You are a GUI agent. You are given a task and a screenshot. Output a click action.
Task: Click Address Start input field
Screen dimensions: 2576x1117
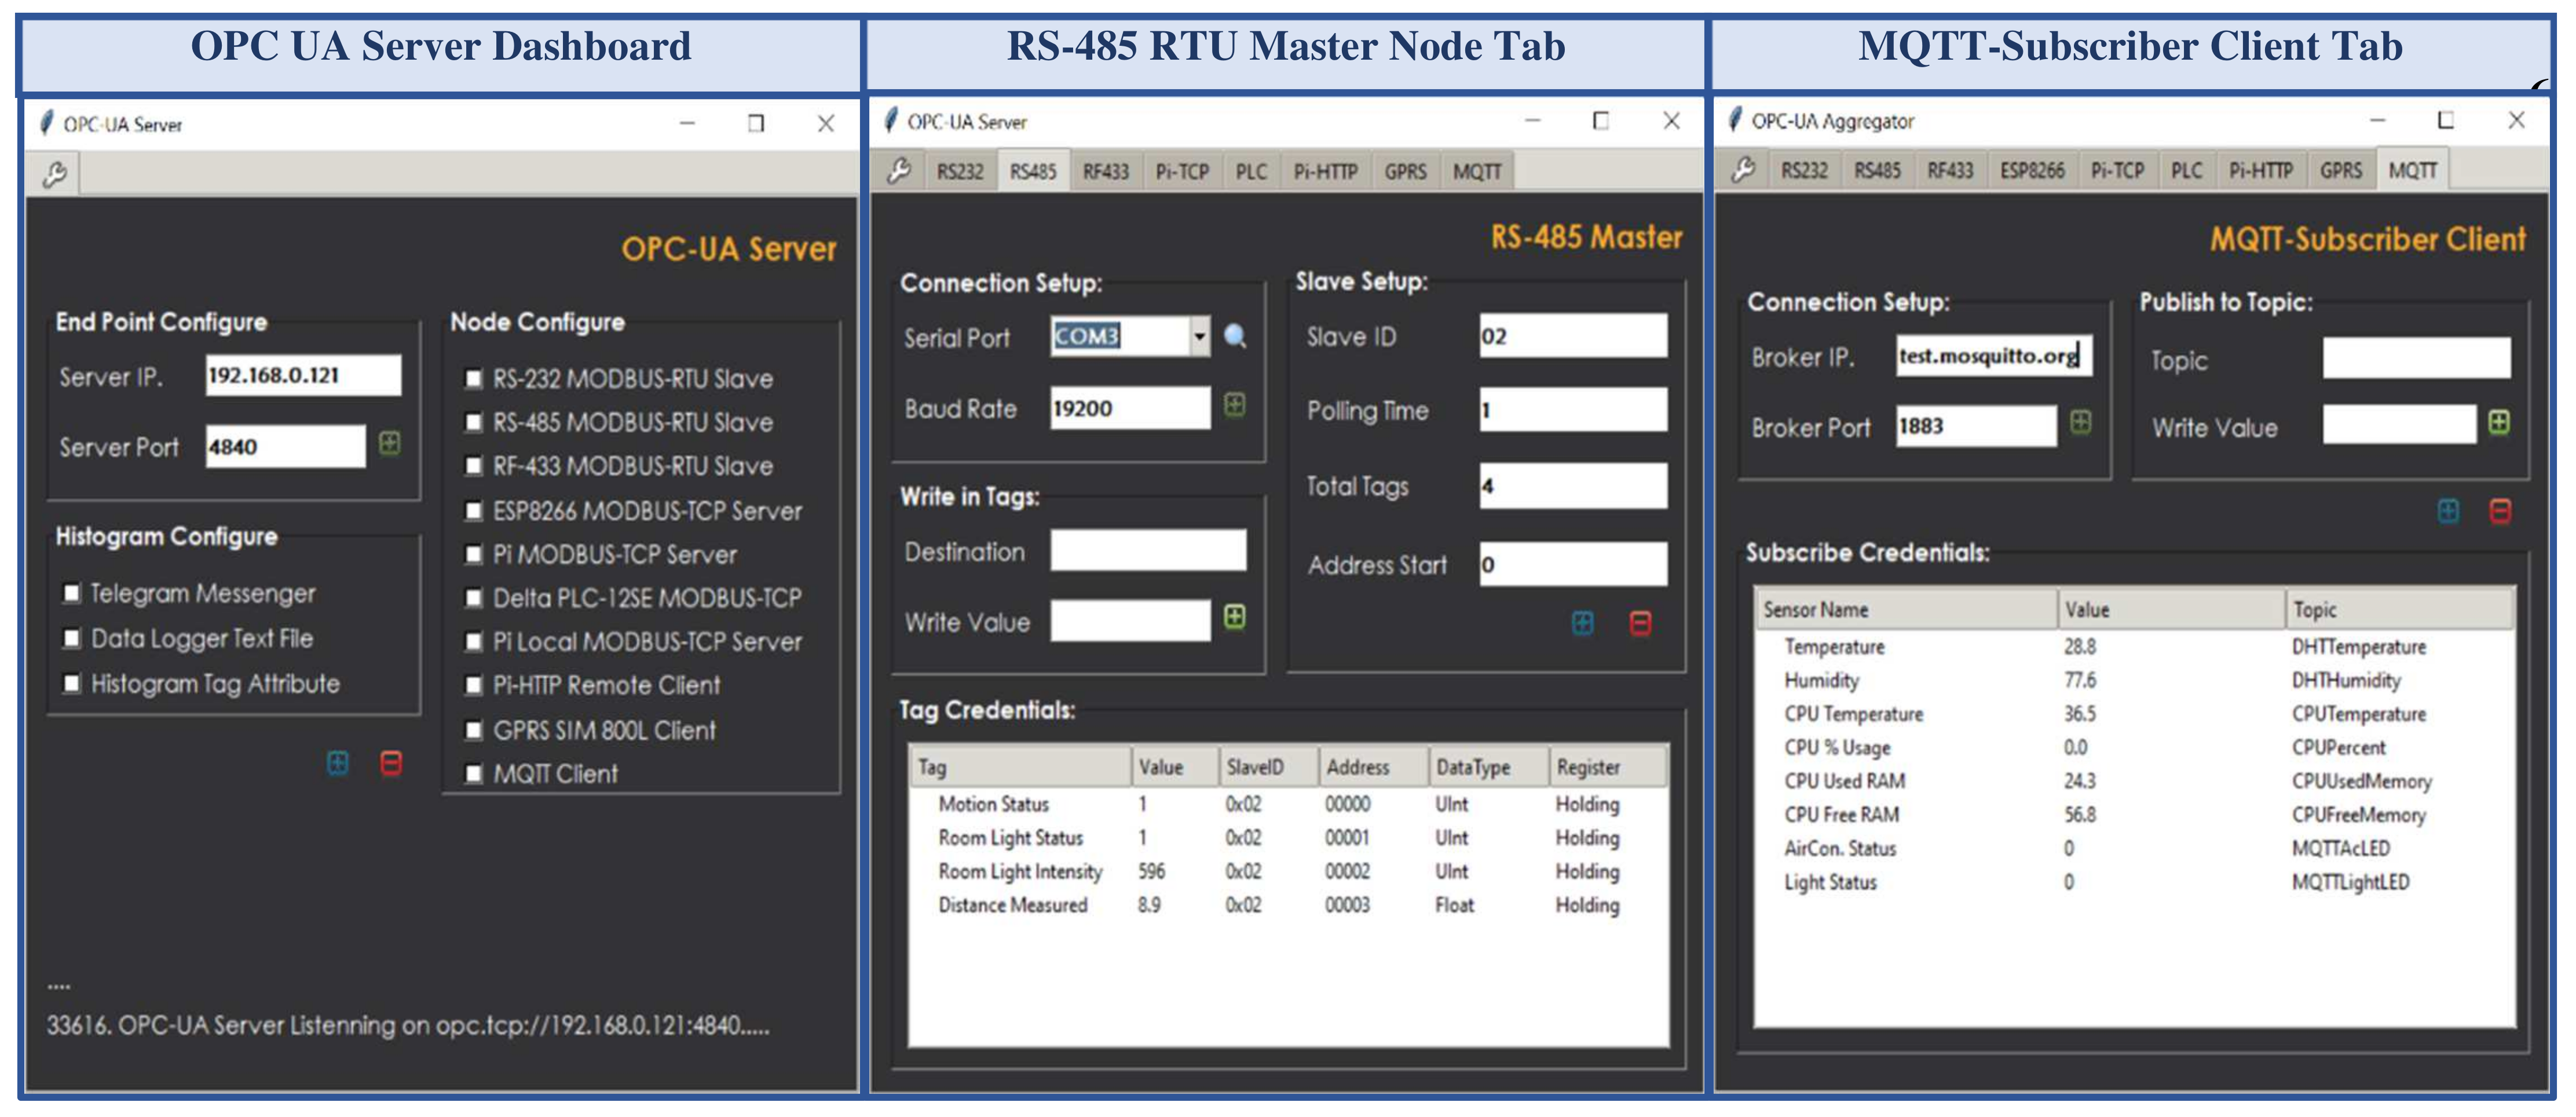coord(1573,564)
